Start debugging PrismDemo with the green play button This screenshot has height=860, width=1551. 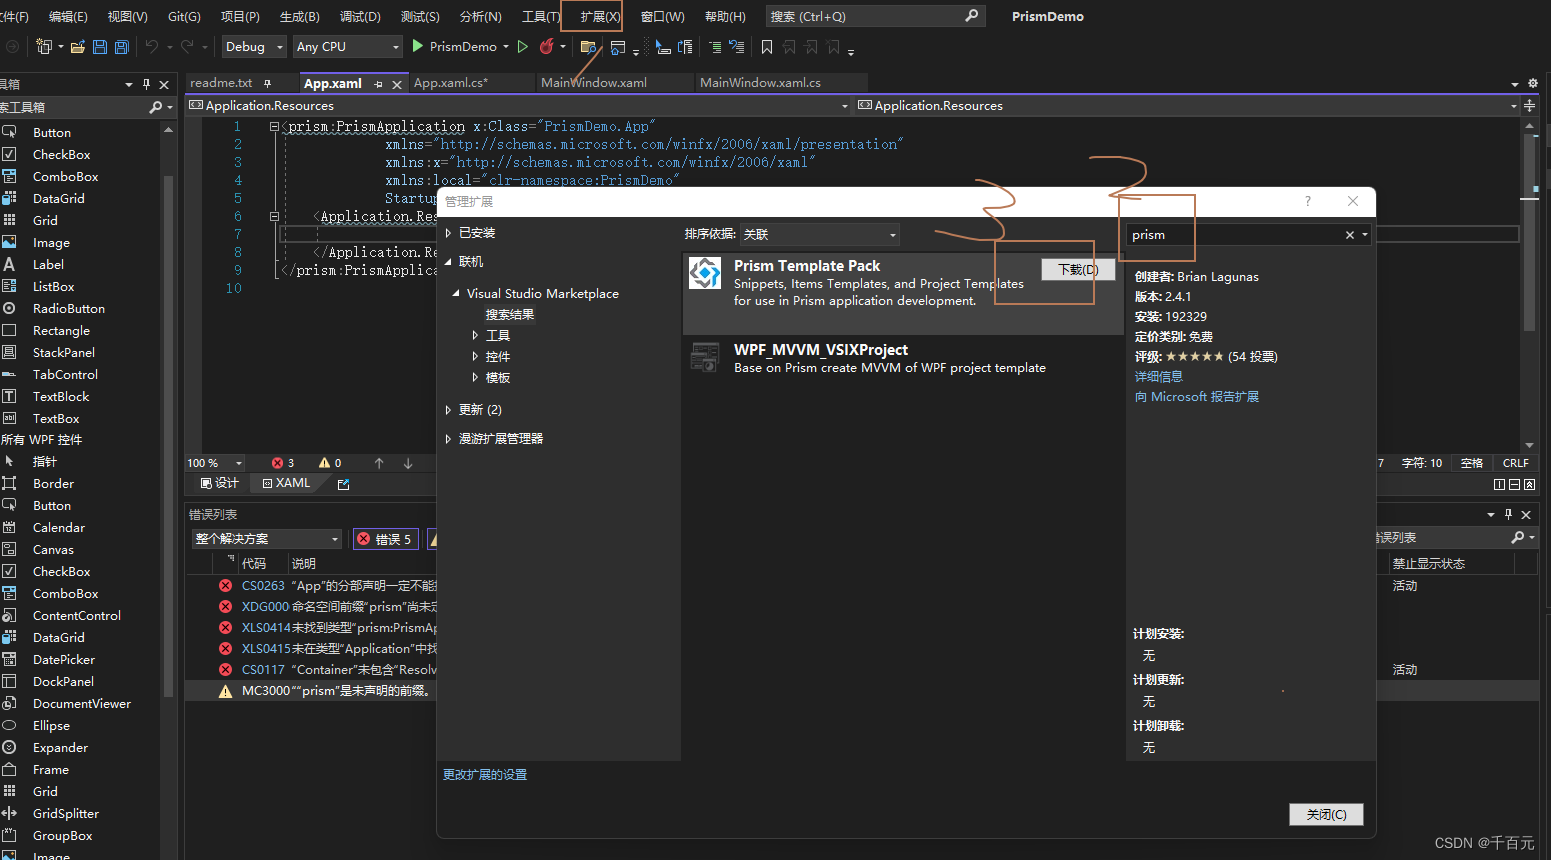click(418, 46)
